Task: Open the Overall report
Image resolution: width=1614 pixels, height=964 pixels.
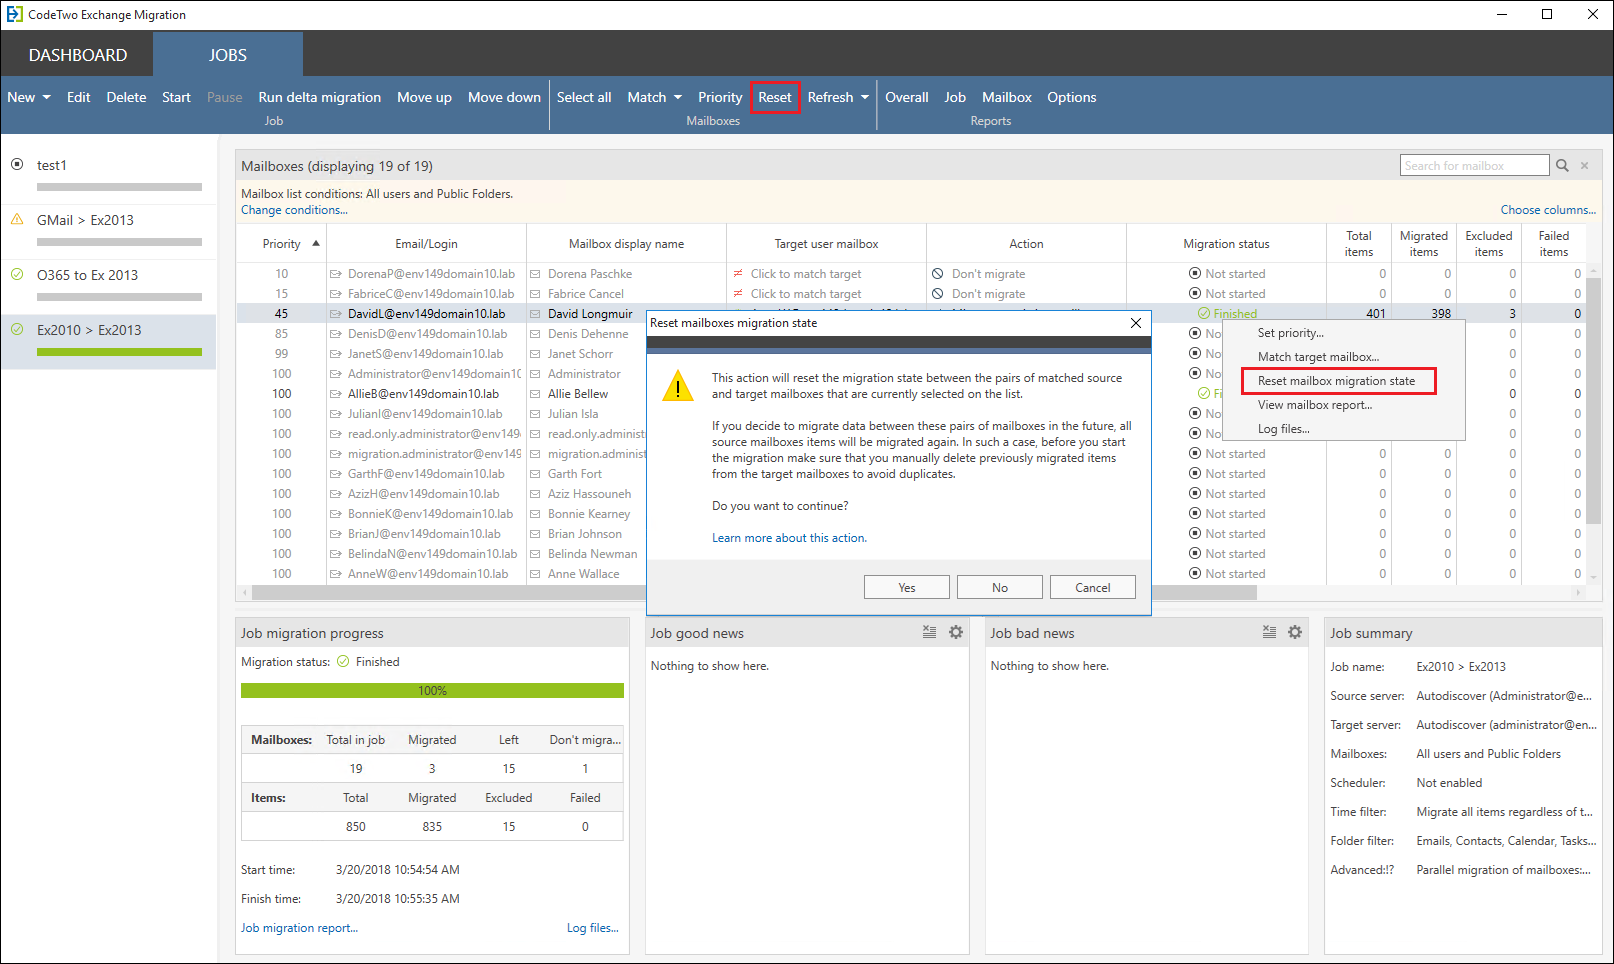Action: (x=907, y=97)
